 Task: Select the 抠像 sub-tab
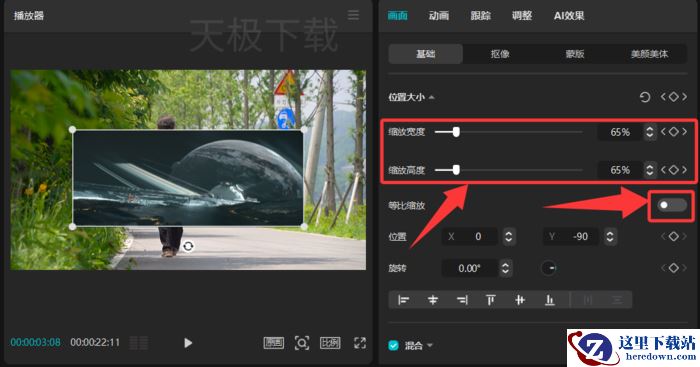(x=500, y=54)
